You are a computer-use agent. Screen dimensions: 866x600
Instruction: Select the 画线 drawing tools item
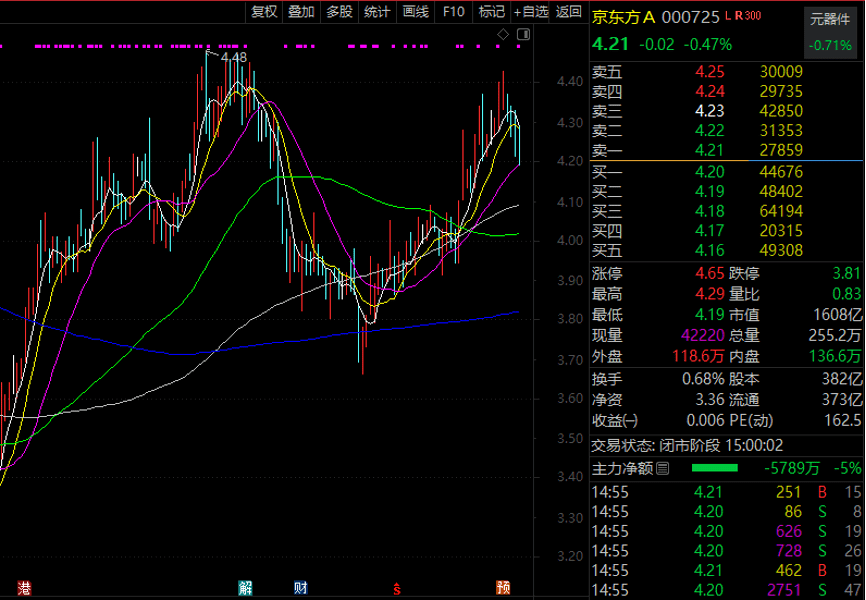pos(415,12)
